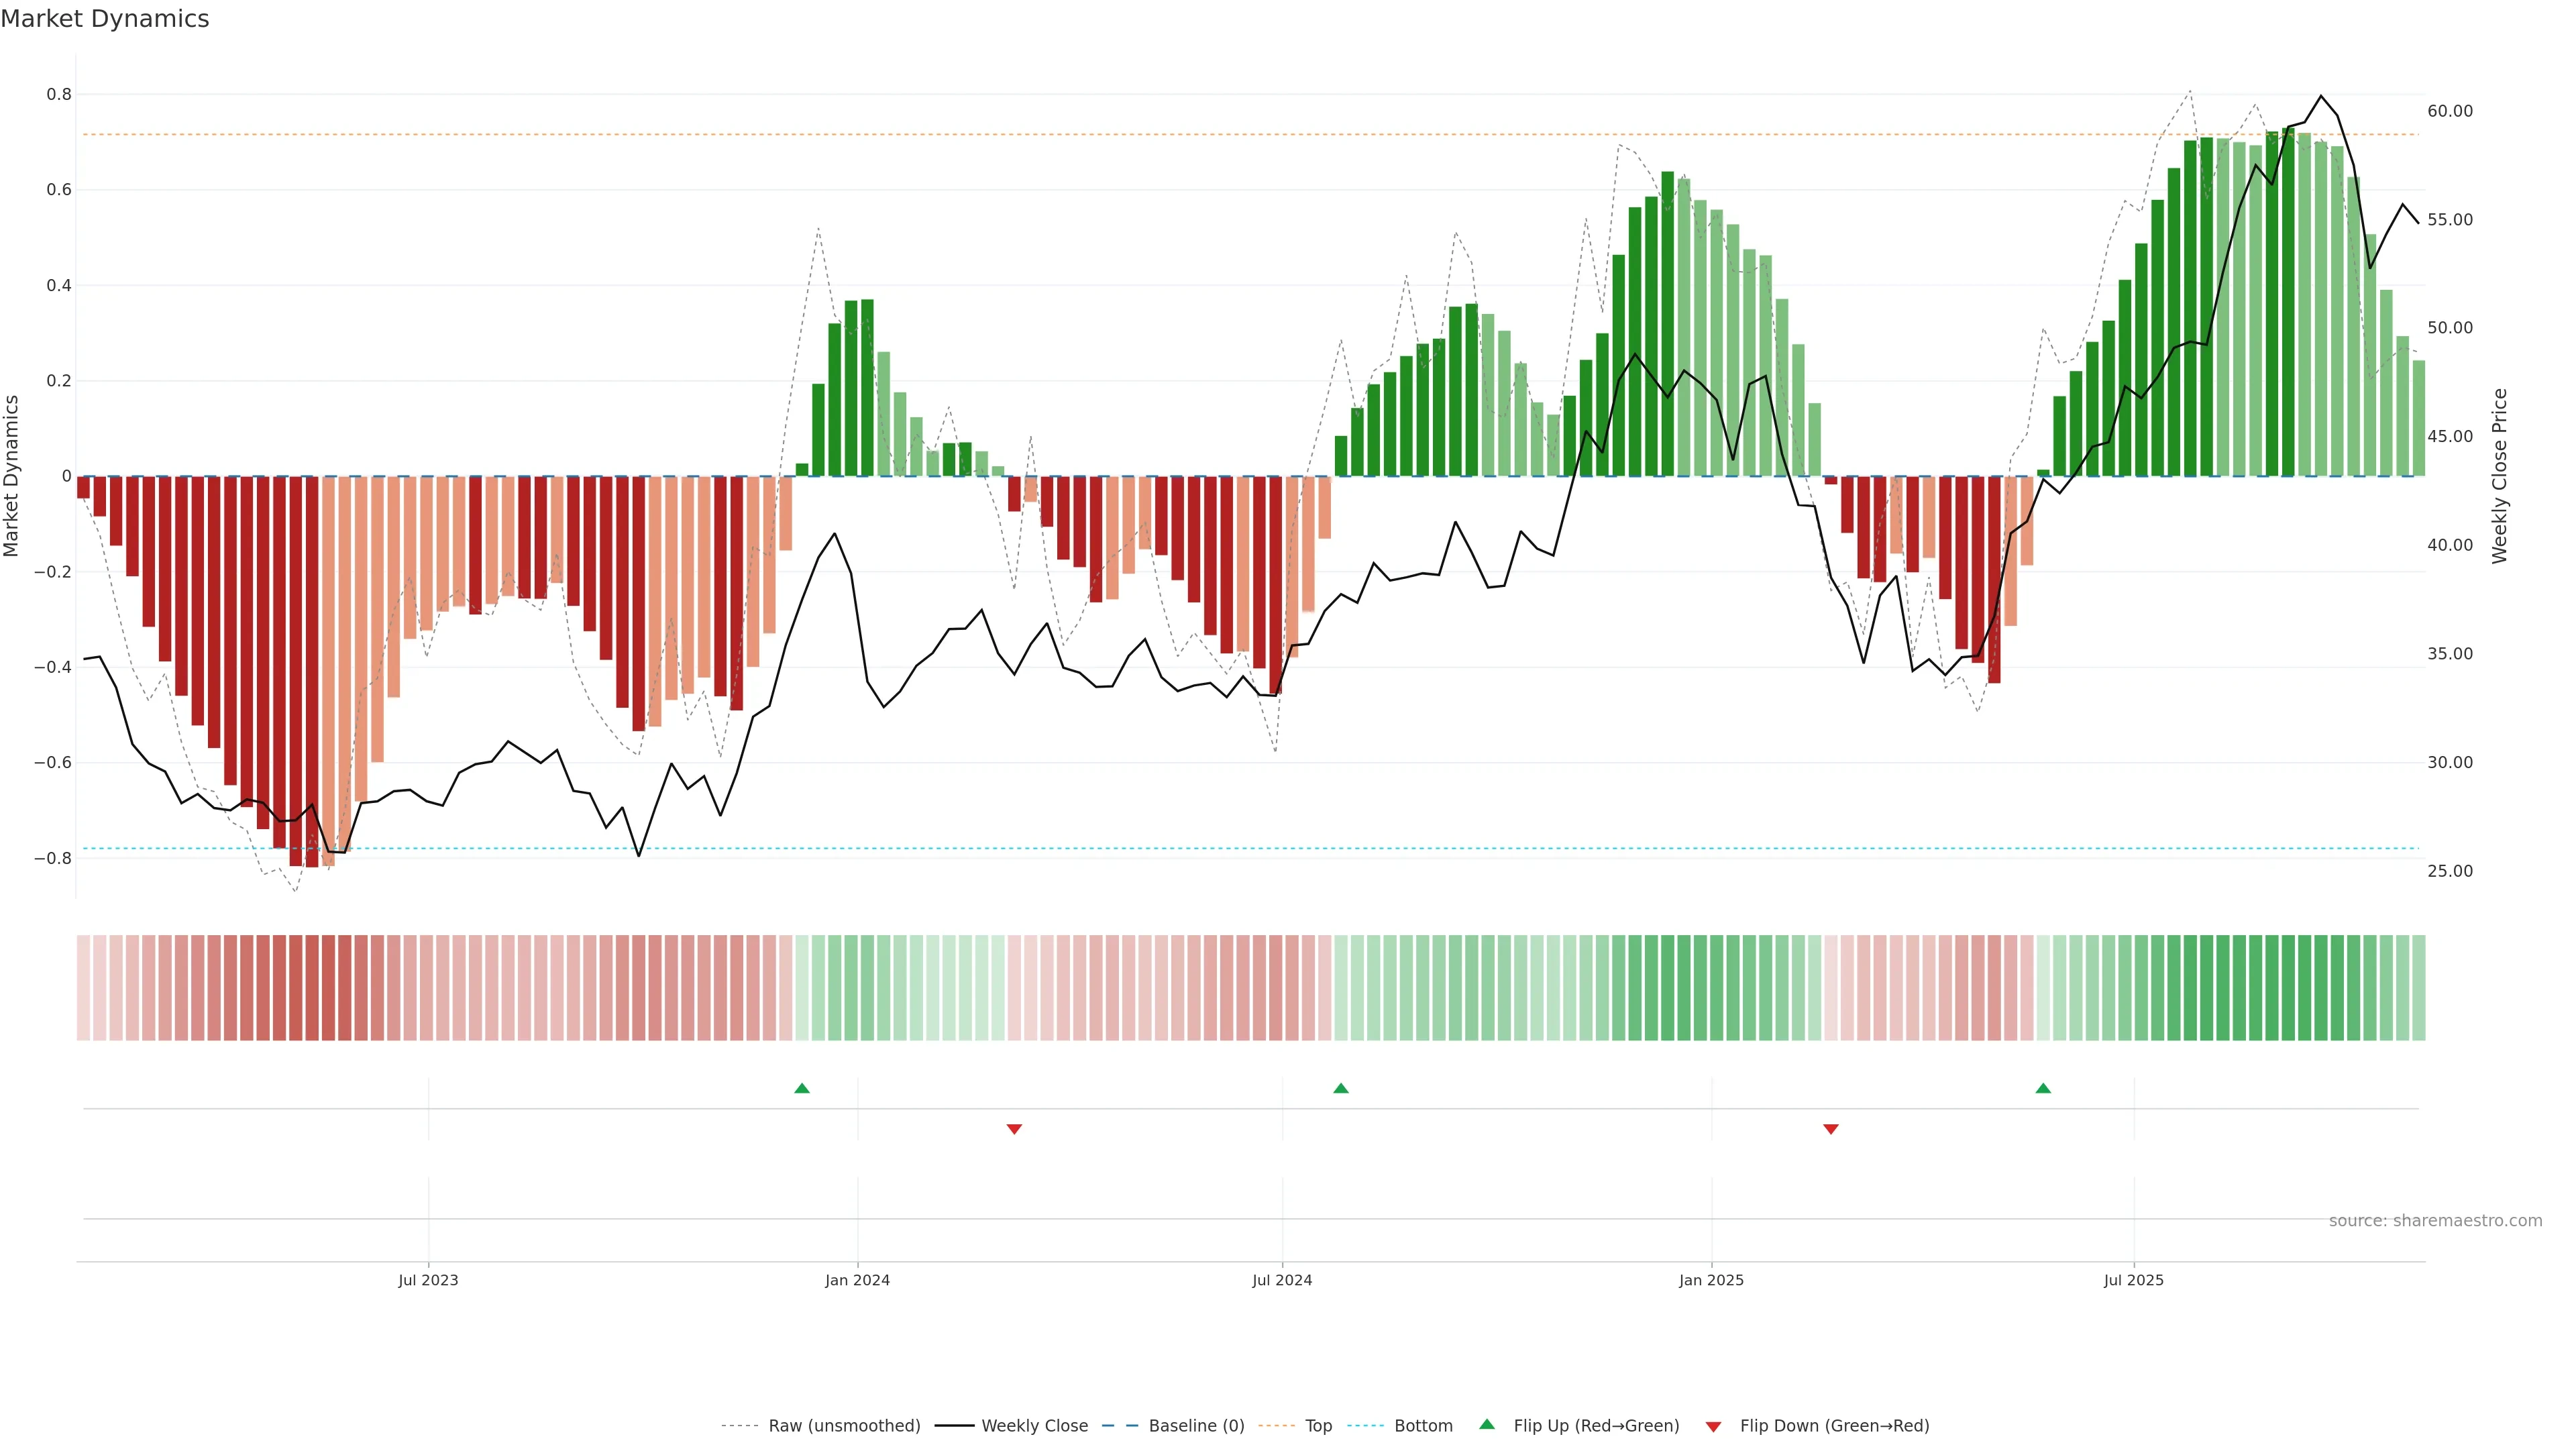Click the red triangle icon in the legend

pyautogui.click(x=1713, y=1426)
